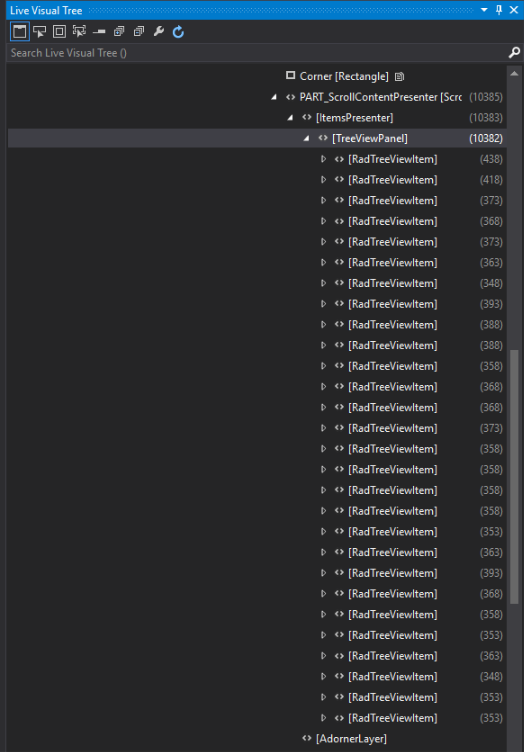Select the [AdornerLayer] row
524x752 pixels.
(x=256, y=739)
